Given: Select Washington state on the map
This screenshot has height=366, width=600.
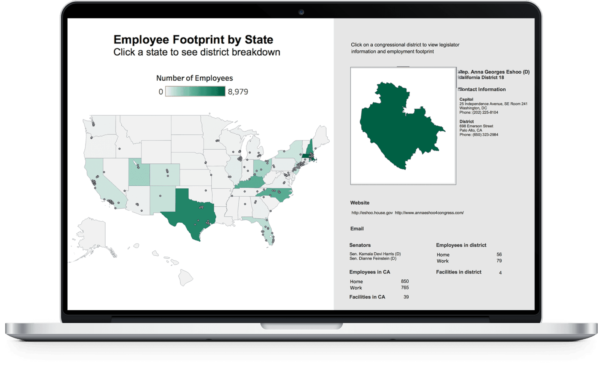Looking at the screenshot, I should click(x=100, y=125).
